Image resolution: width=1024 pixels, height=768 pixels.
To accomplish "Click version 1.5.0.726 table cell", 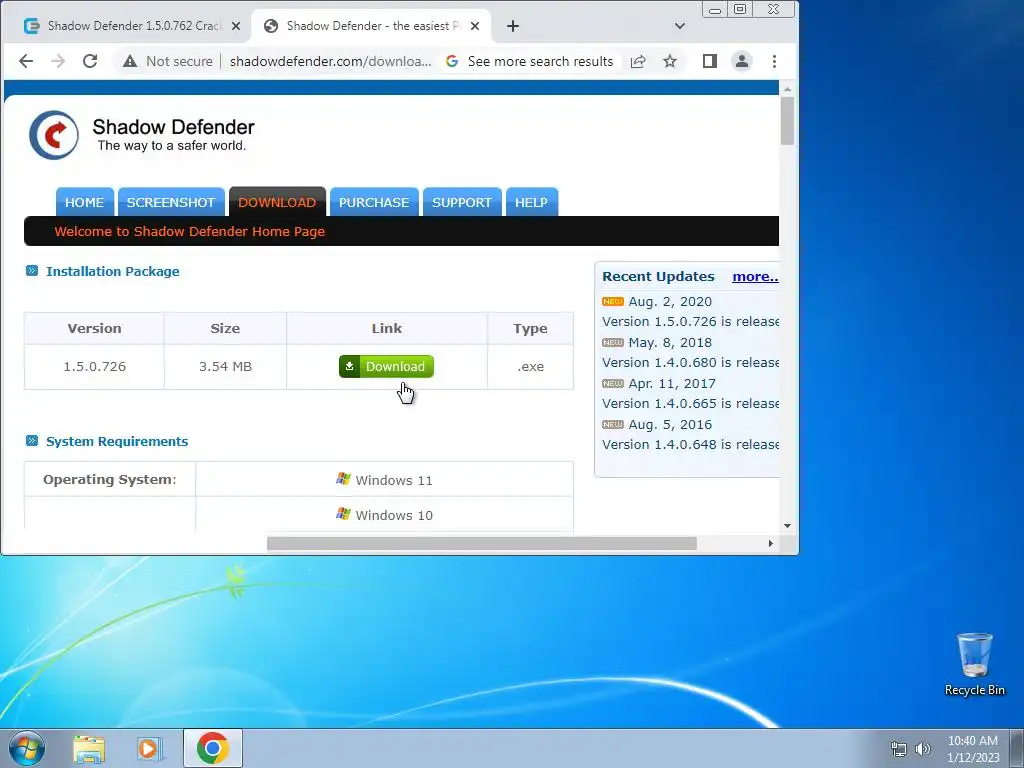I will pos(94,366).
